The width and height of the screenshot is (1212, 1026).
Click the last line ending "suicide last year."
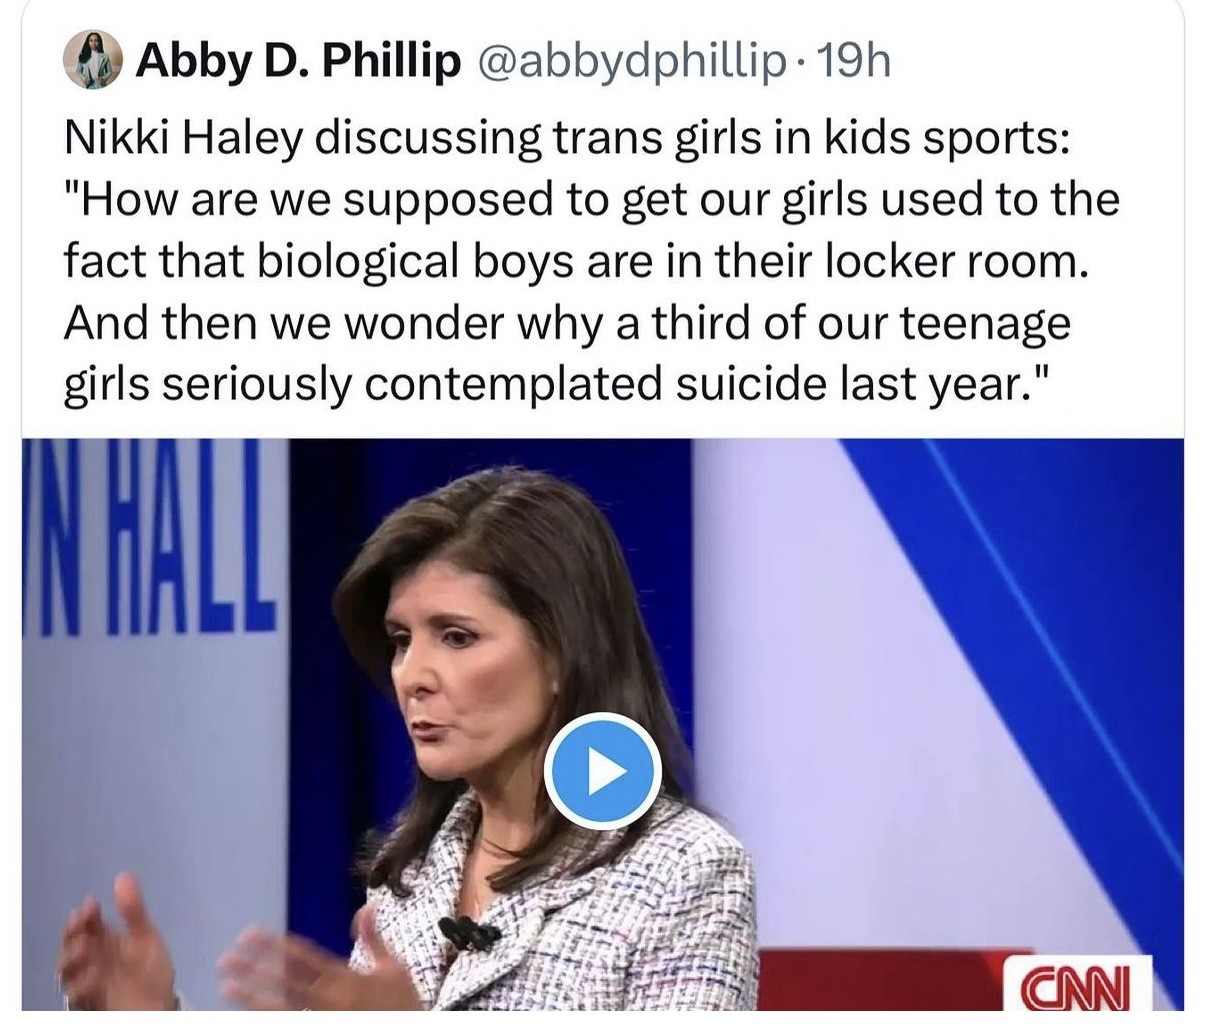pos(558,384)
